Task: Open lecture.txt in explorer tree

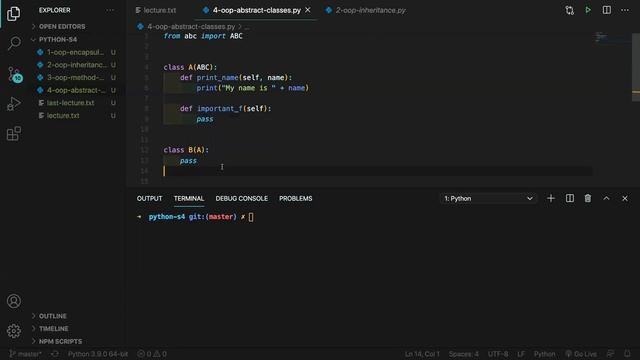Action: coord(63,116)
